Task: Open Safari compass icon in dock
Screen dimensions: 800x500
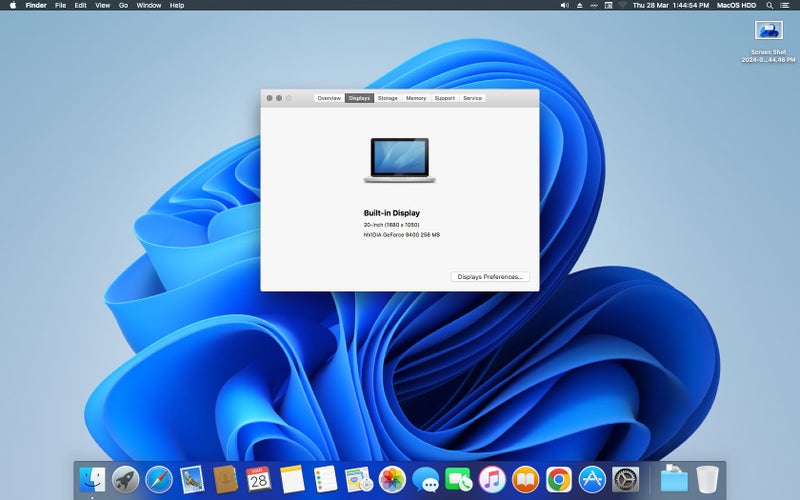Action: (159, 480)
